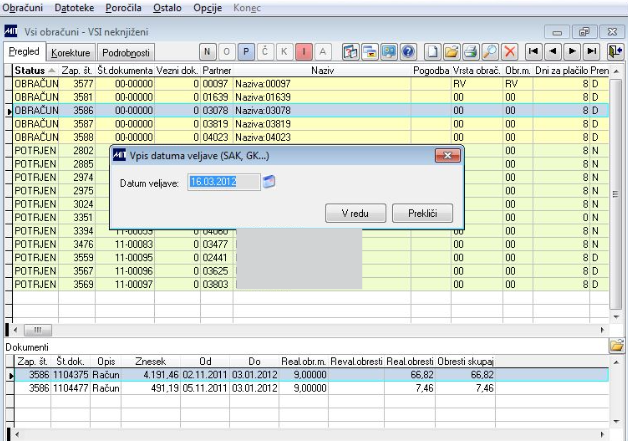Click the cascaded windows toolbar icon
The width and height of the screenshot is (628, 441).
point(370,52)
